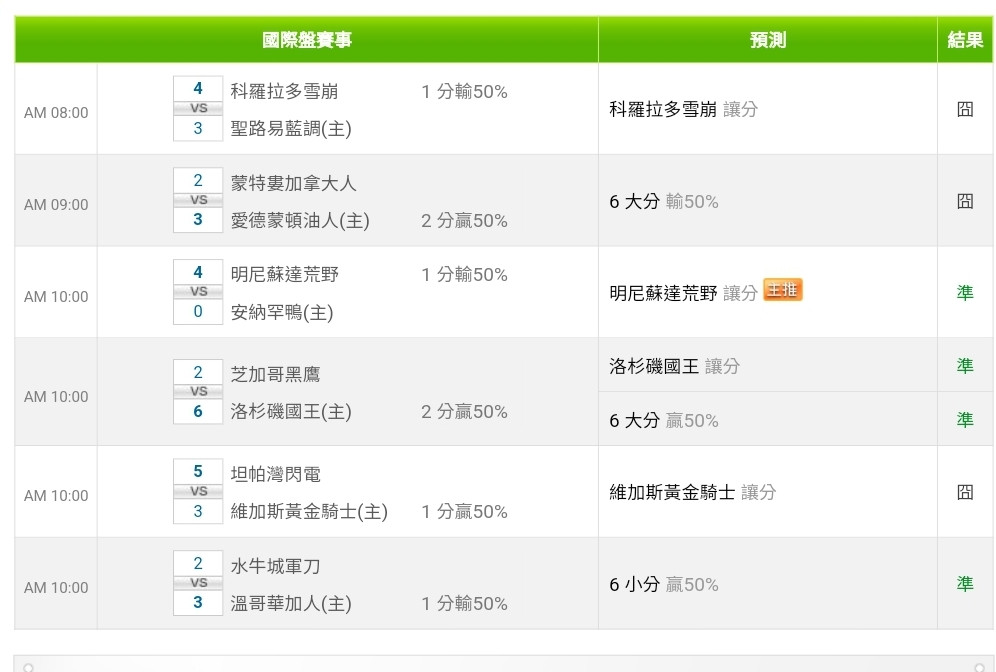Click prediction 洛杉磯國王 讓分
Viewport: 996px width, 672px height.
675,366
